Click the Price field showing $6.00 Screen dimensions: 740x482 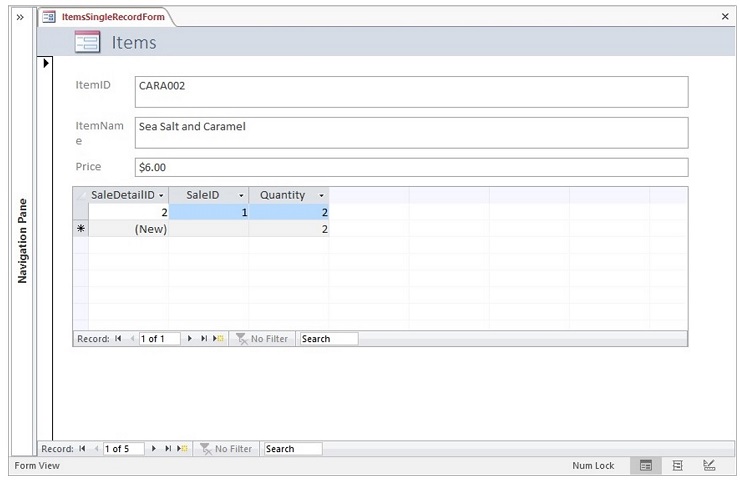[x=411, y=167]
